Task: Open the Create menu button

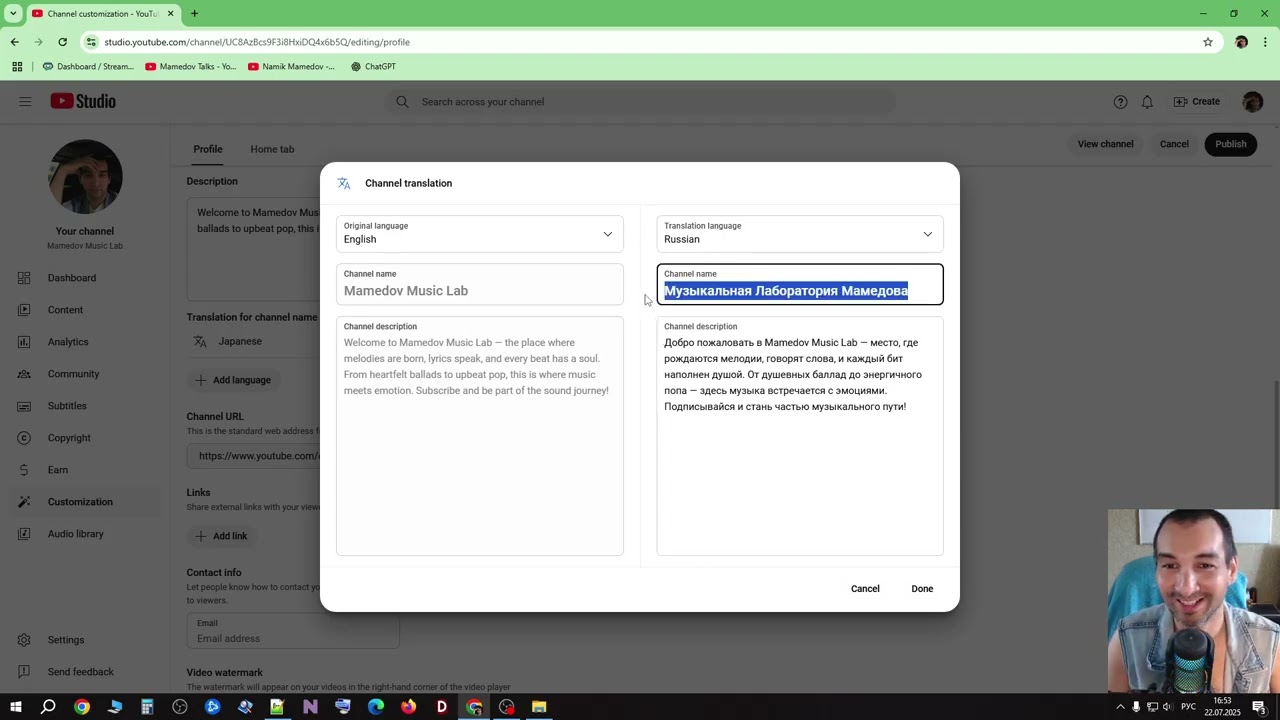Action: (1197, 102)
